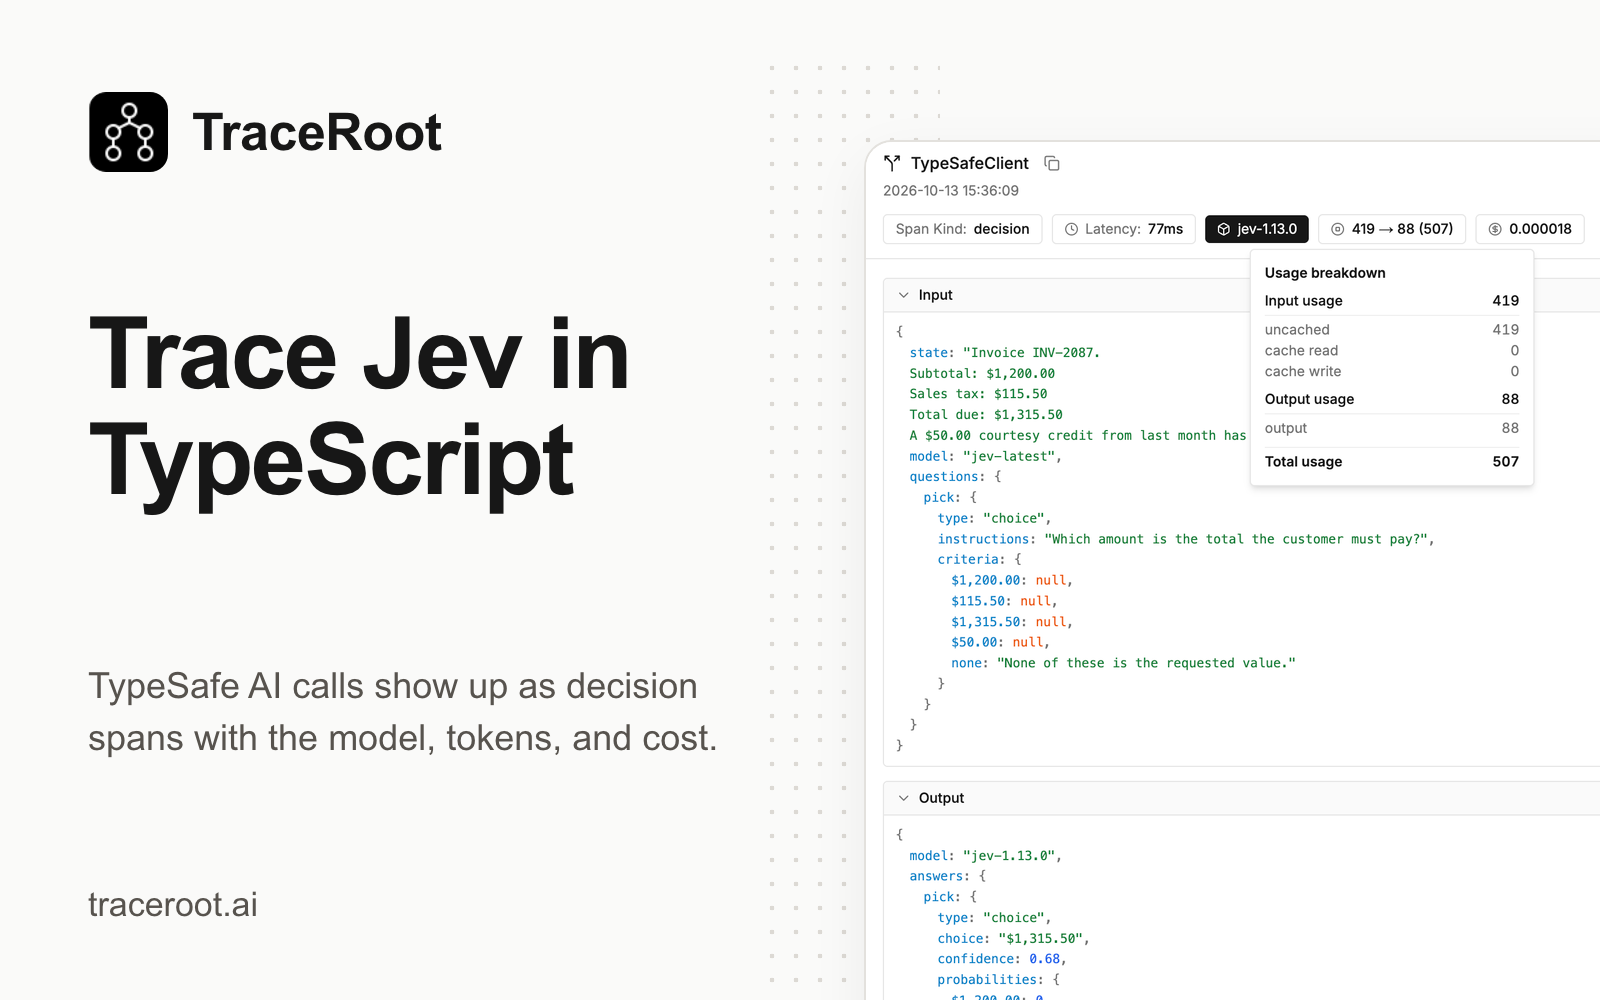The width and height of the screenshot is (1600, 1000).
Task: Click the traceroot.ai link text
Action: coord(173,904)
